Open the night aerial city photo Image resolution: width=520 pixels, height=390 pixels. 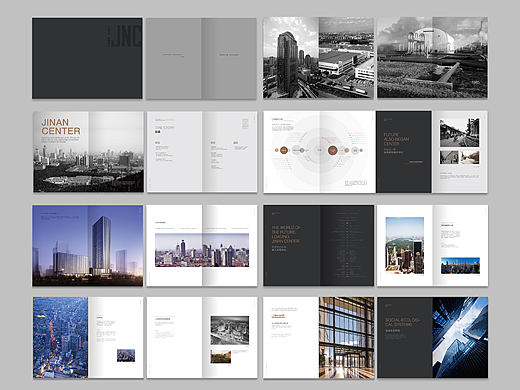click(x=60, y=337)
